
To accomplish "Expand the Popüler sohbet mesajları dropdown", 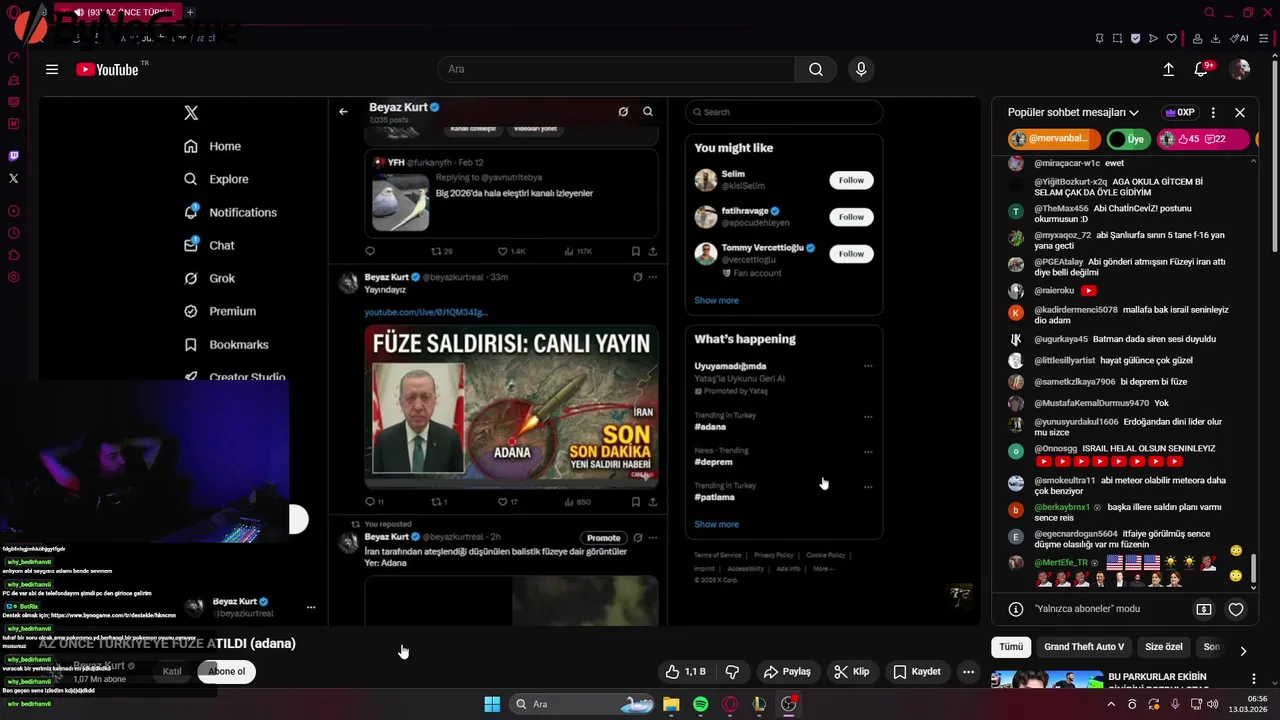I will click(1073, 113).
